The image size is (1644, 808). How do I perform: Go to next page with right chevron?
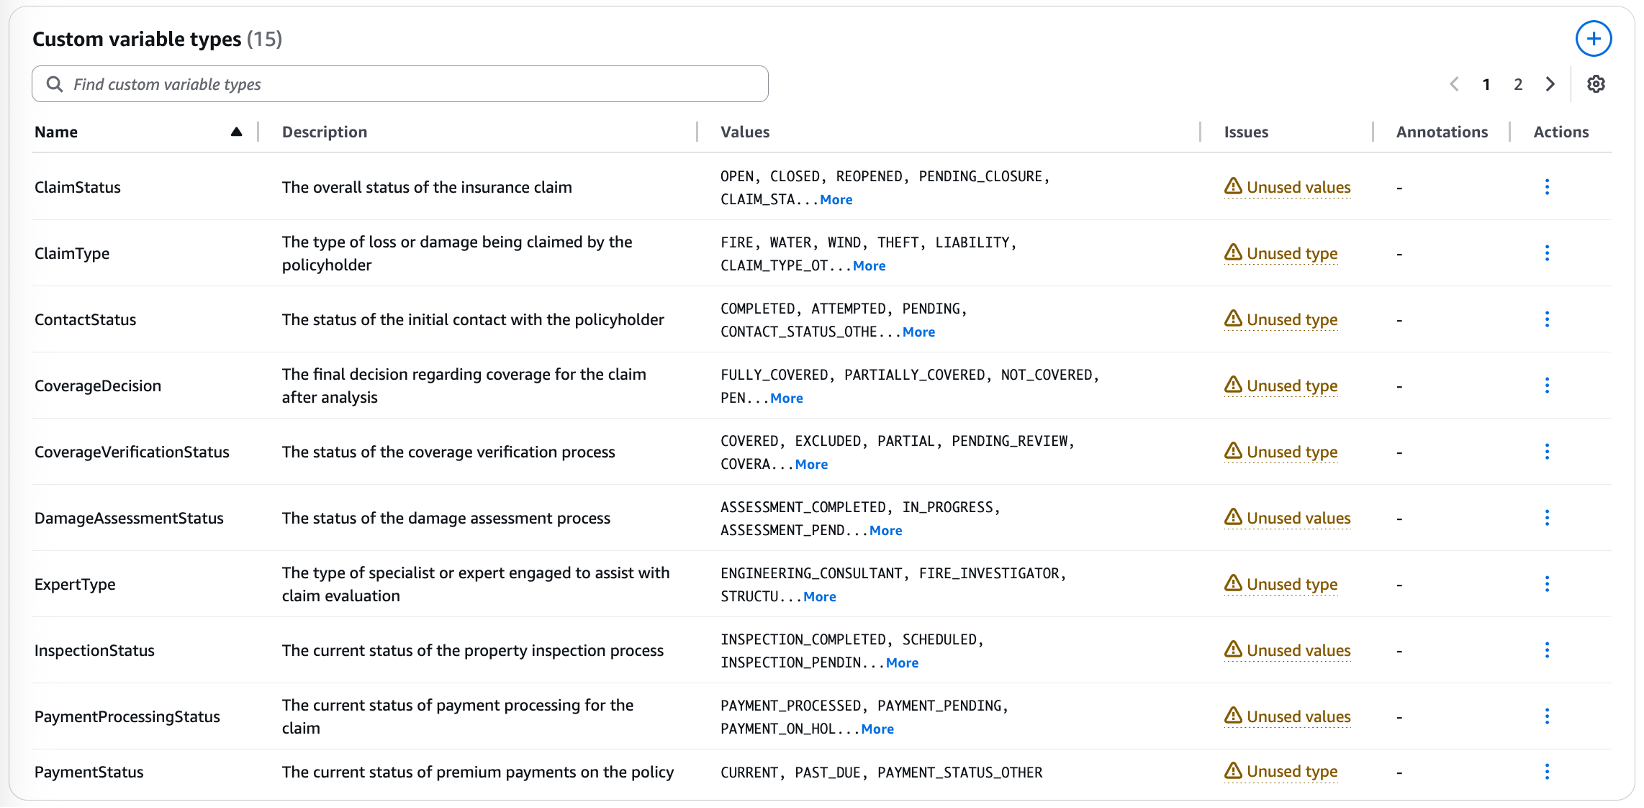(x=1550, y=84)
